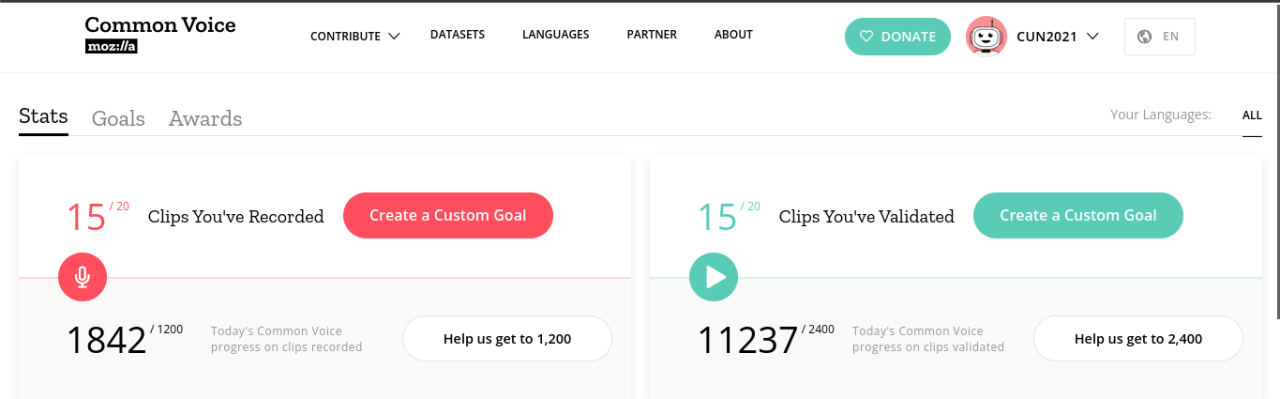1280x399 pixels.
Task: Open the Languages menu item
Action: pos(555,35)
